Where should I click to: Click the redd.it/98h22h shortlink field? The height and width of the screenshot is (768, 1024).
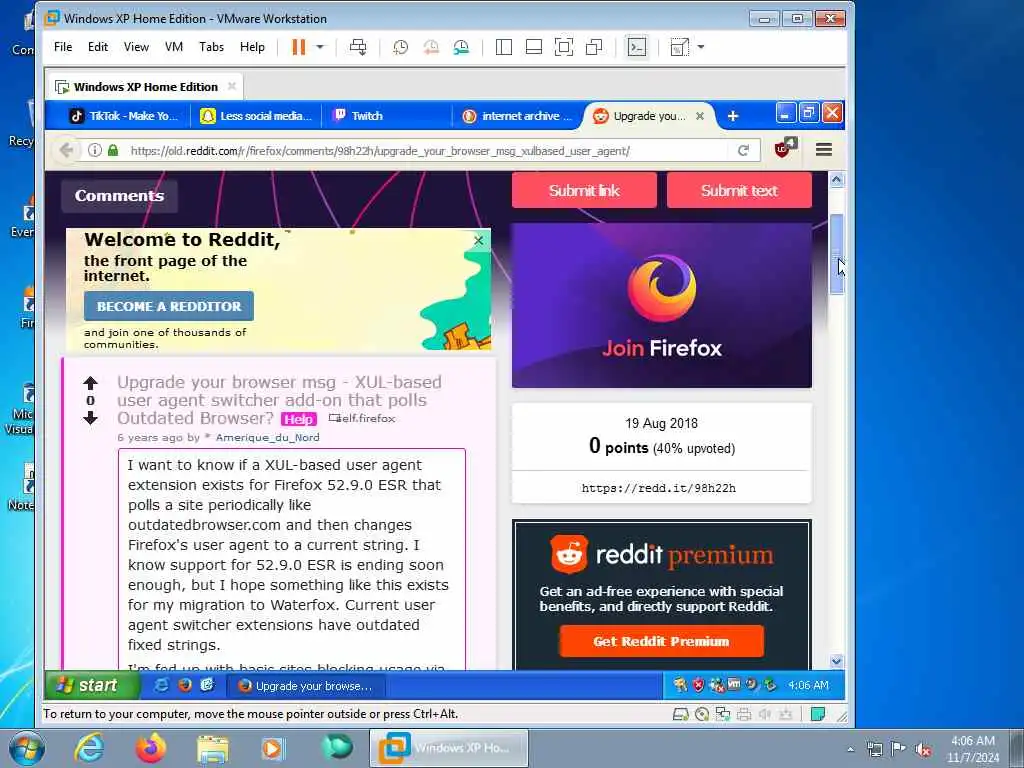click(x=659, y=488)
